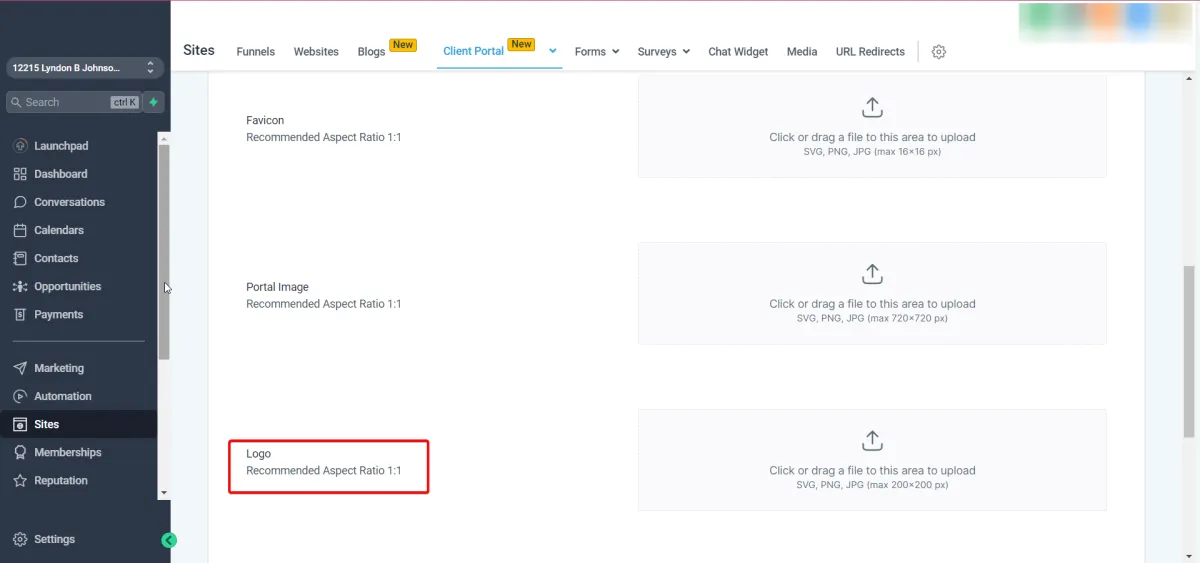
Task: Click the Automation icon in sidebar
Action: coord(20,396)
